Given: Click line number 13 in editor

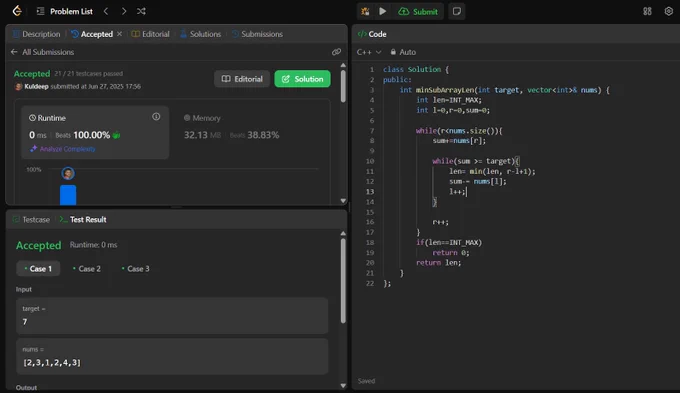Looking at the screenshot, I should click(x=370, y=192).
